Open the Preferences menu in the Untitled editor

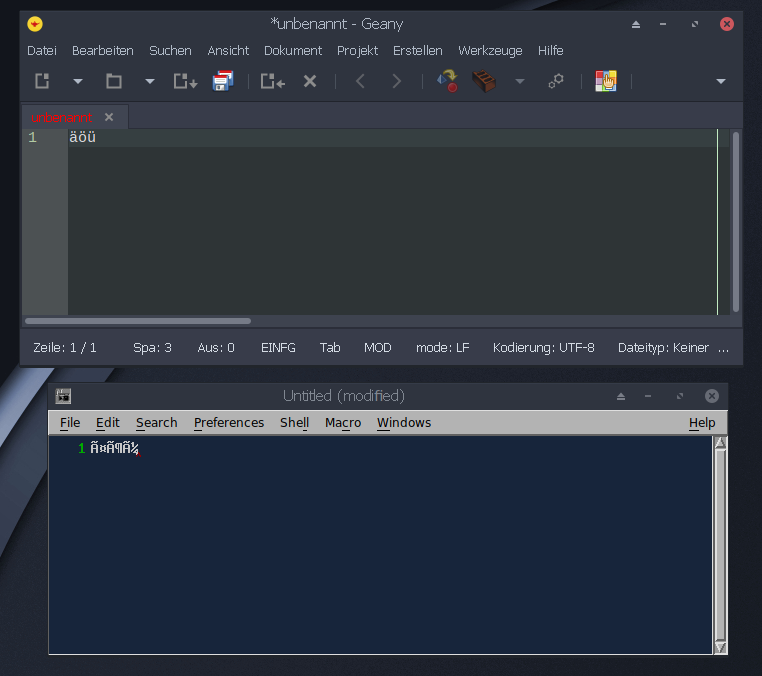(229, 423)
